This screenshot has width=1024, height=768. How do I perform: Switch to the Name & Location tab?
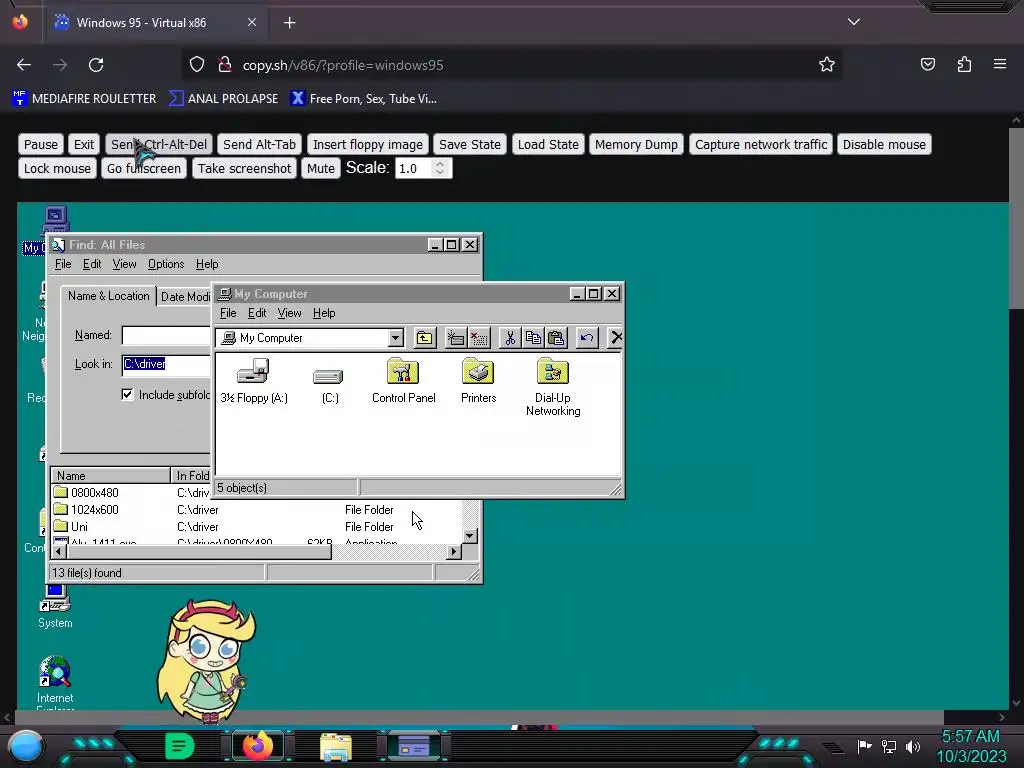click(x=108, y=296)
